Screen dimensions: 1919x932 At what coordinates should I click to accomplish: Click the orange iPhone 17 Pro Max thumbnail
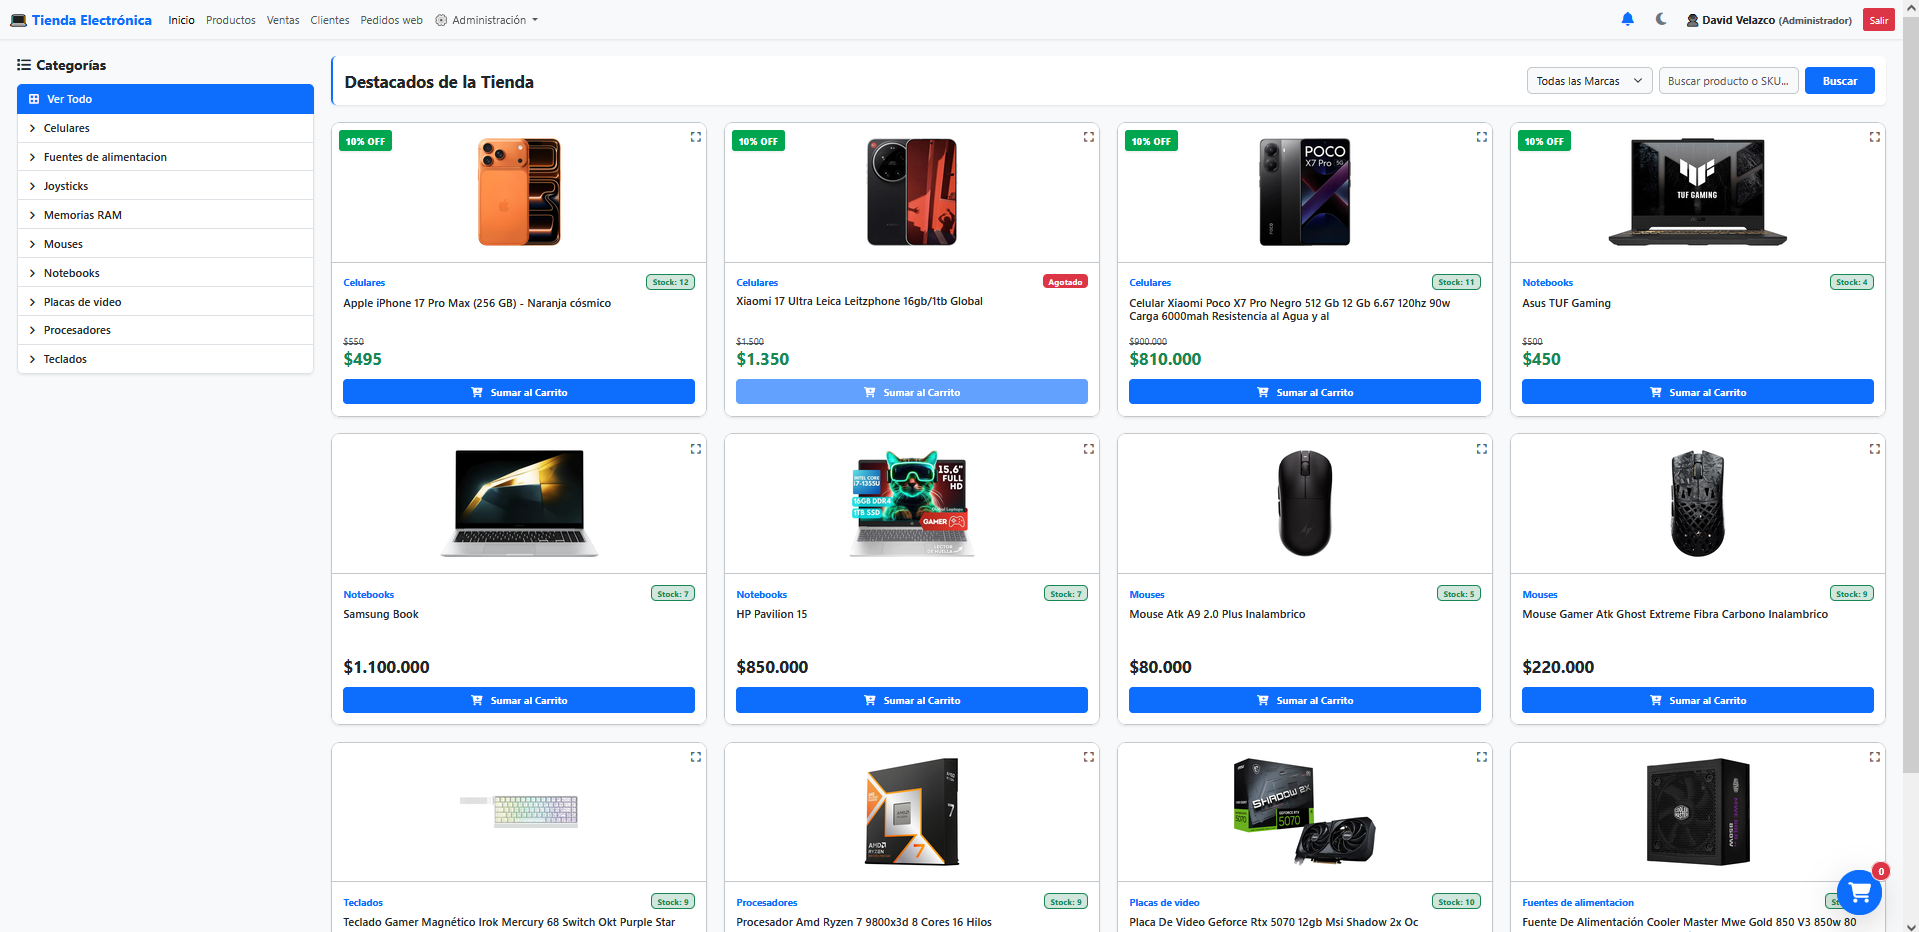tap(519, 192)
